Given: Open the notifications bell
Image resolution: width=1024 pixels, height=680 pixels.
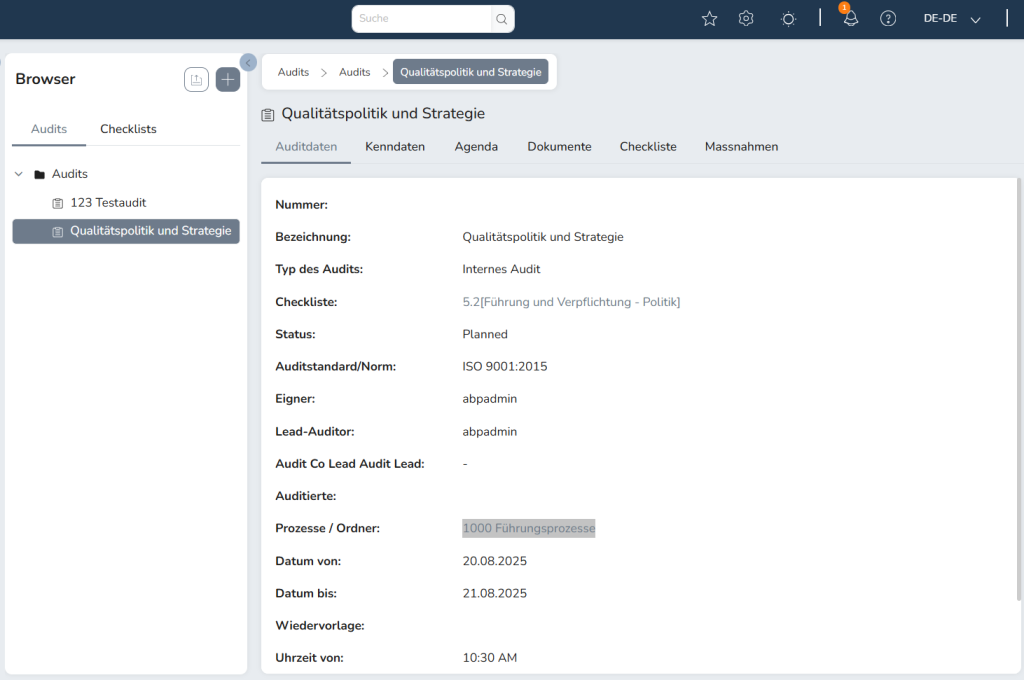Looking at the screenshot, I should tap(850, 19).
